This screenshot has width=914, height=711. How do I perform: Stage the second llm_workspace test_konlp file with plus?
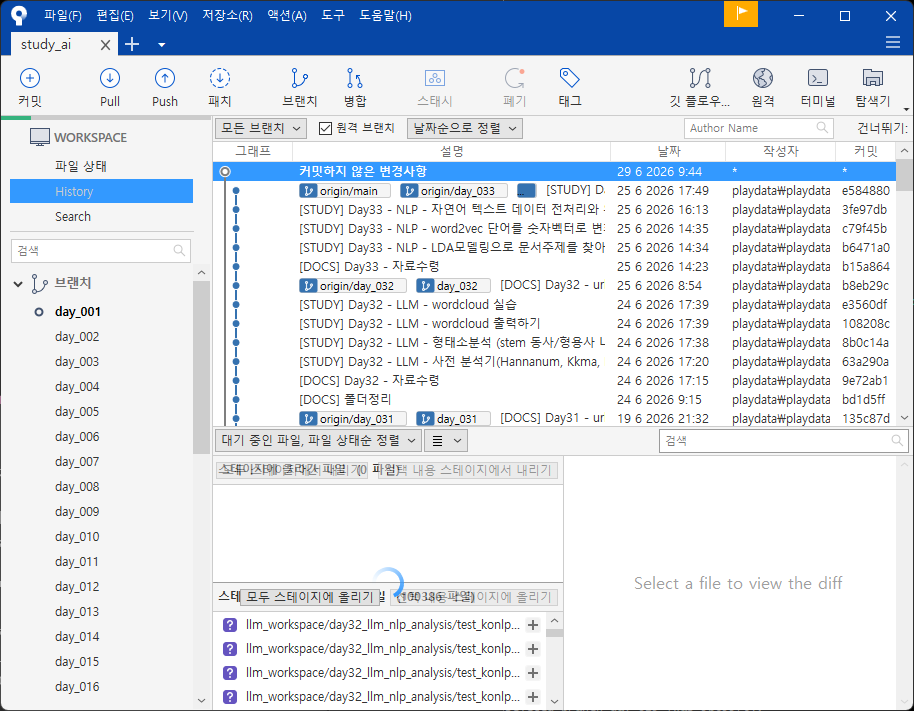click(x=533, y=649)
